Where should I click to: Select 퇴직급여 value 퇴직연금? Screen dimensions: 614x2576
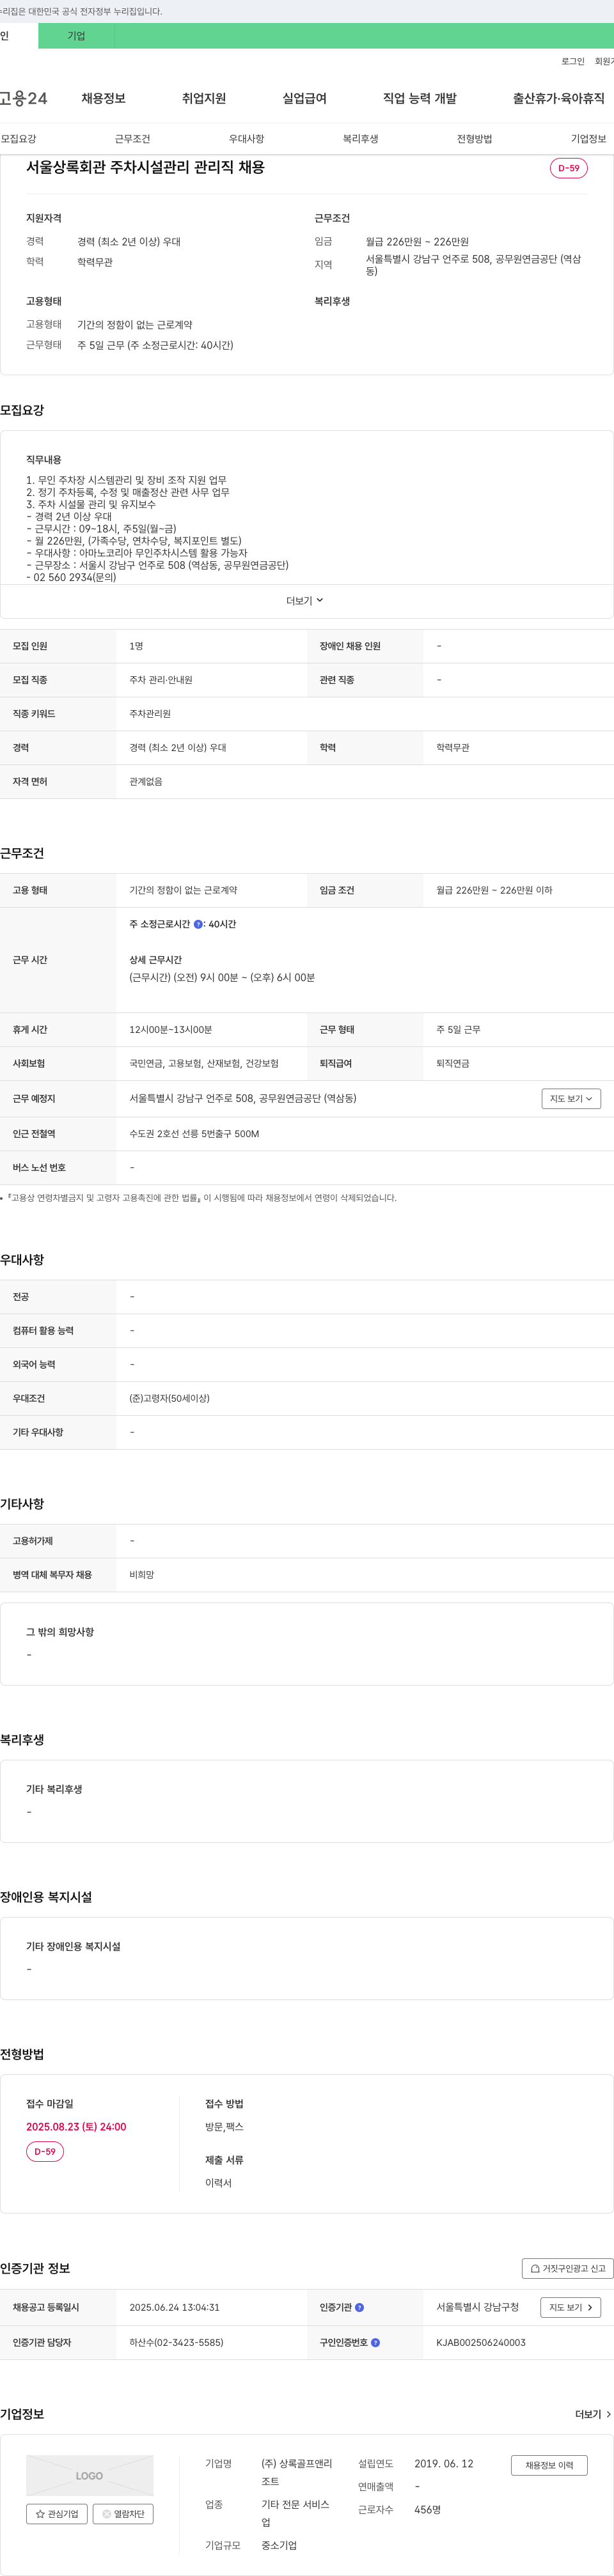tap(453, 1064)
